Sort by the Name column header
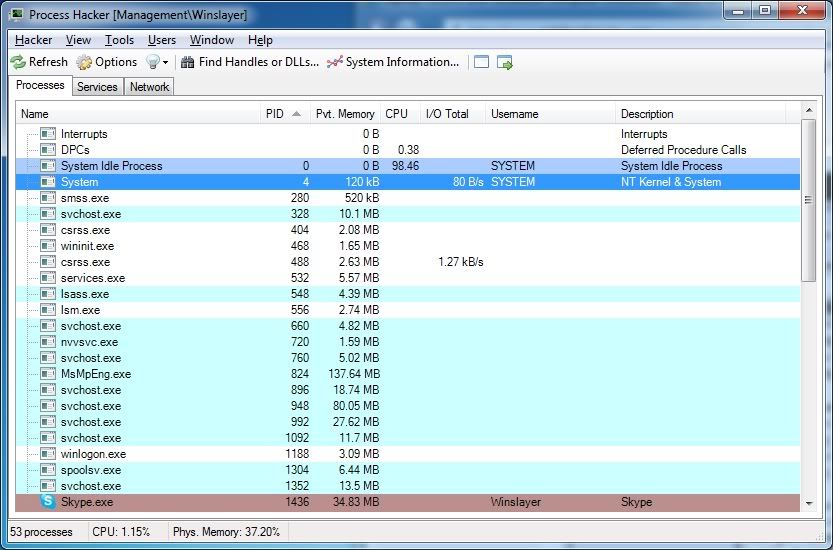 coord(138,114)
